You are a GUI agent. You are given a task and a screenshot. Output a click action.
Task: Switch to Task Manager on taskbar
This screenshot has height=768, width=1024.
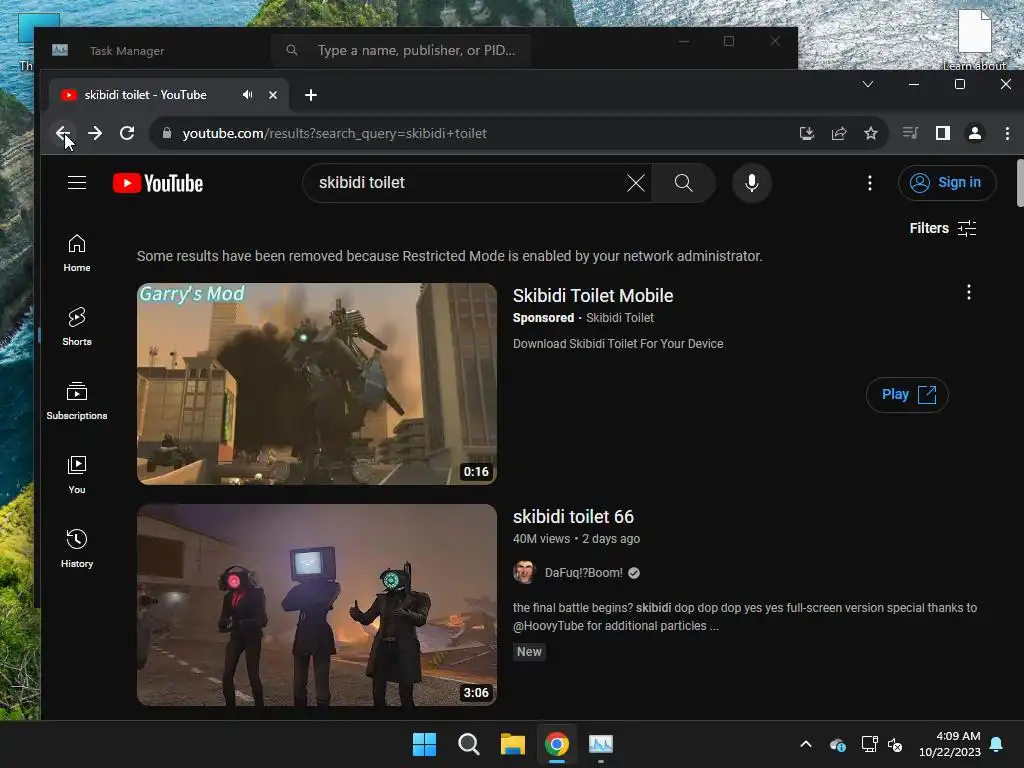point(601,744)
